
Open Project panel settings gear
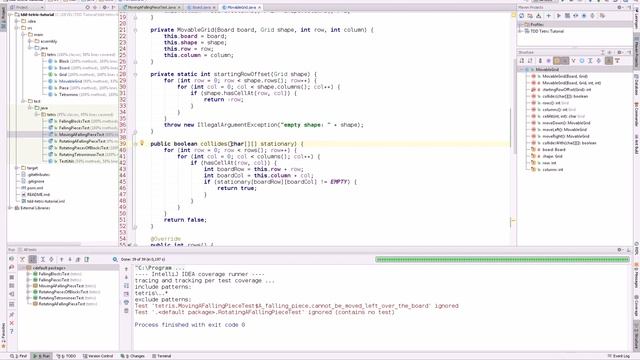(x=104, y=7)
